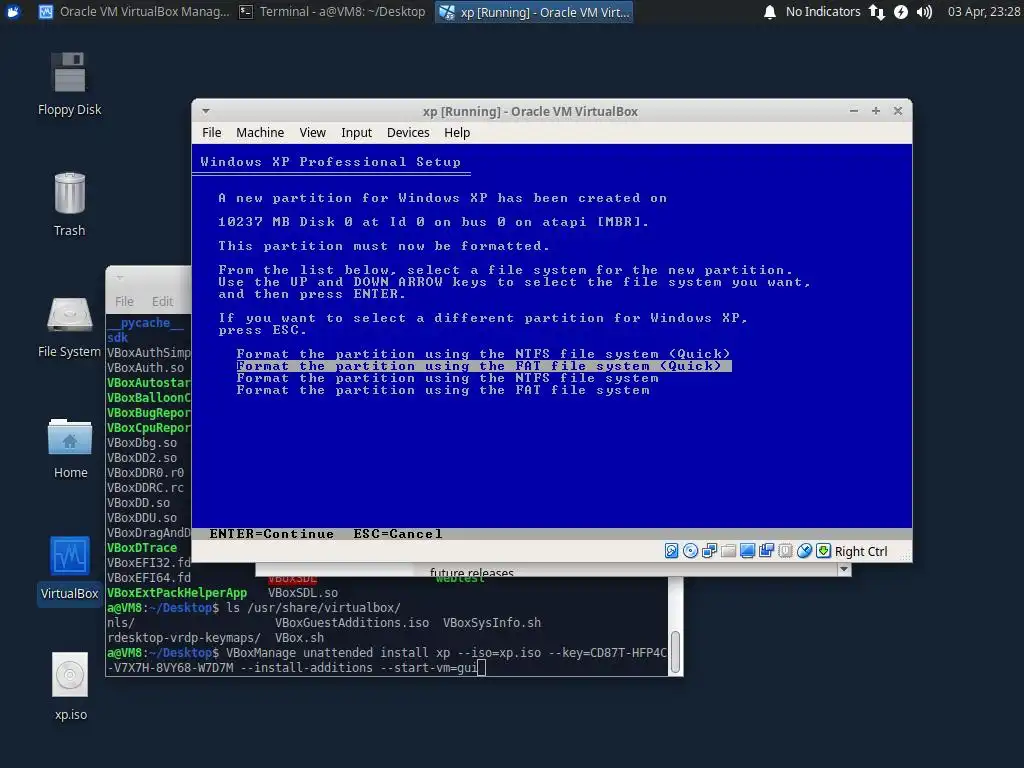Open the File System desktop icon

(x=69, y=327)
